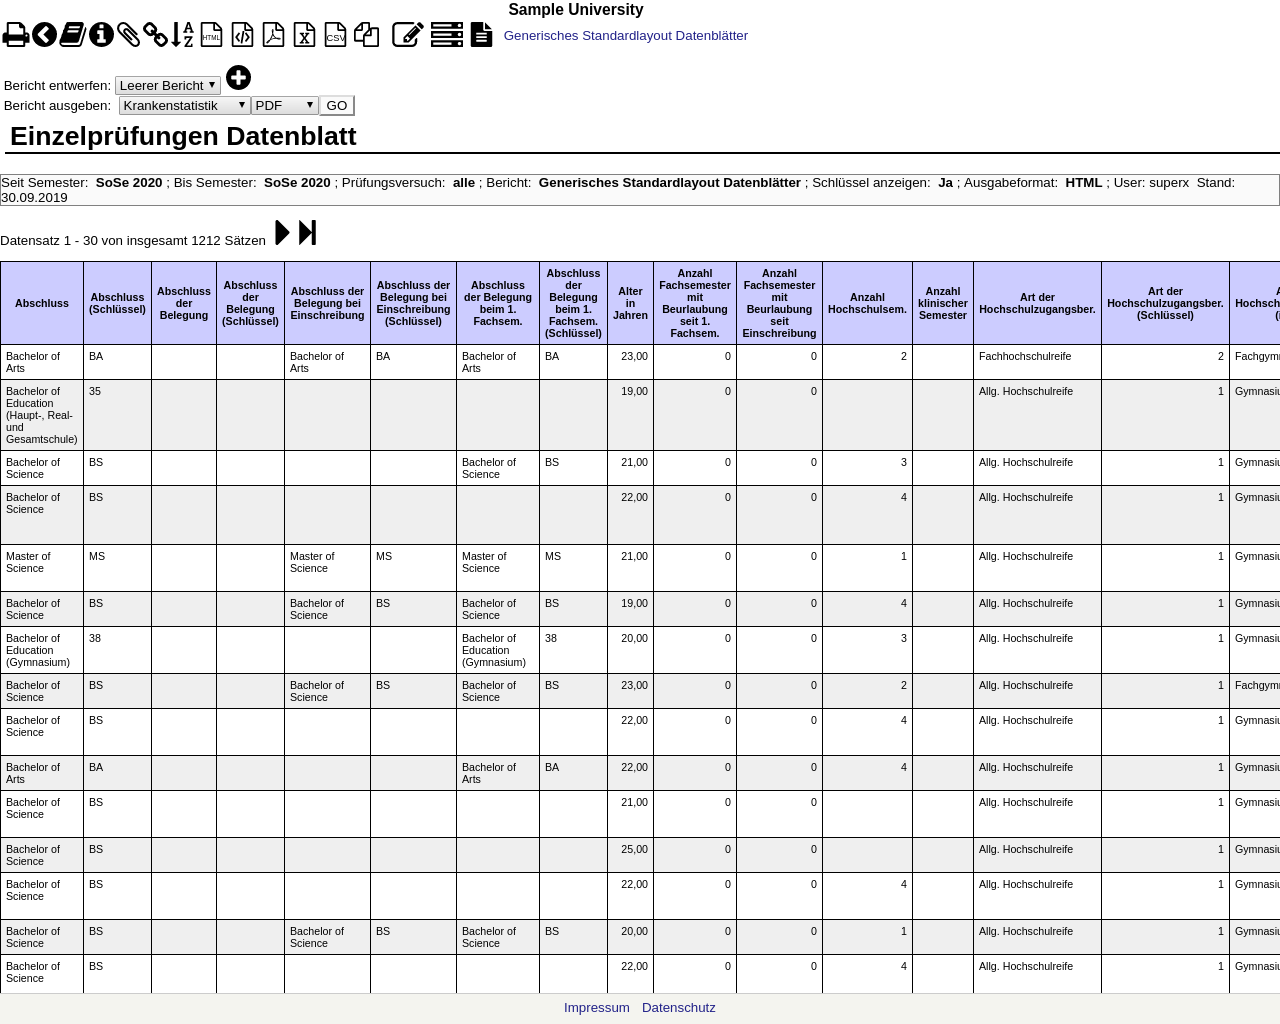Open the PDF format dropdown
Viewport: 1280px width, 1024px height.
[x=285, y=106]
